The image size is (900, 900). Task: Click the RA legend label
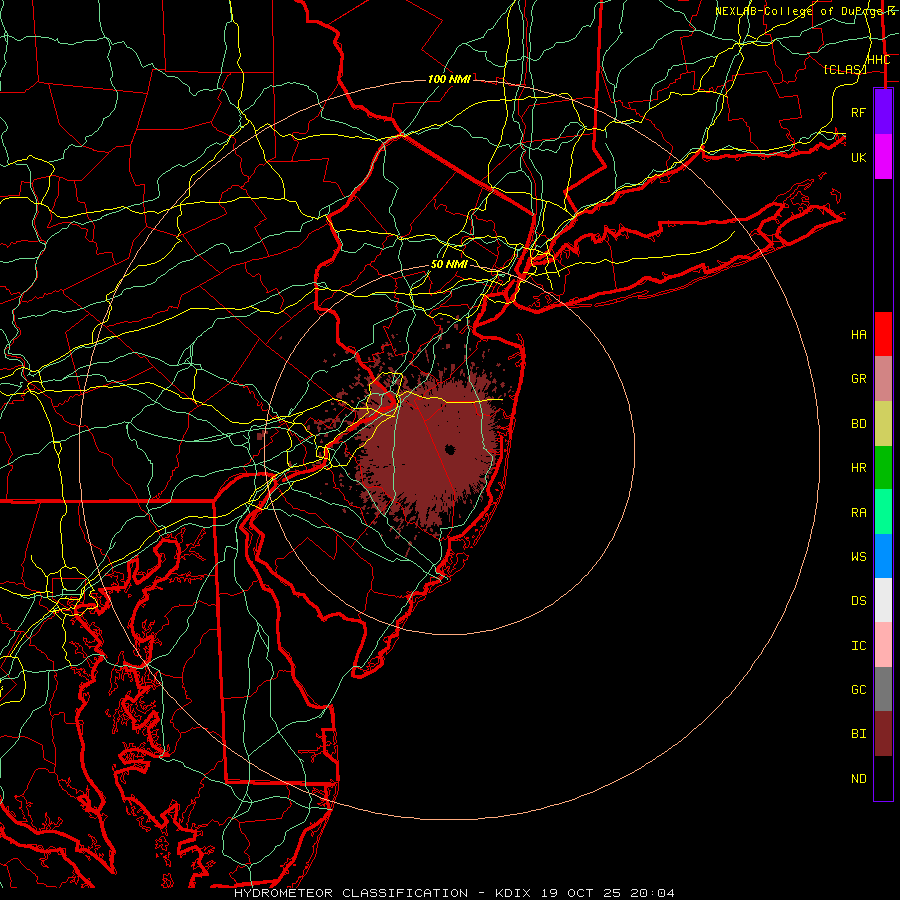coord(858,512)
